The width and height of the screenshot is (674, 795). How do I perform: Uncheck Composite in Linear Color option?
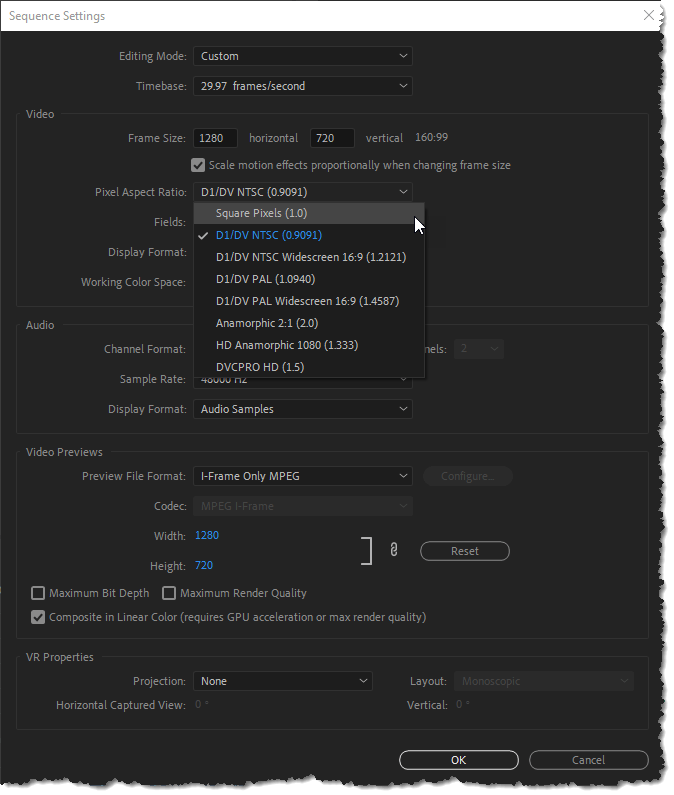(x=38, y=617)
